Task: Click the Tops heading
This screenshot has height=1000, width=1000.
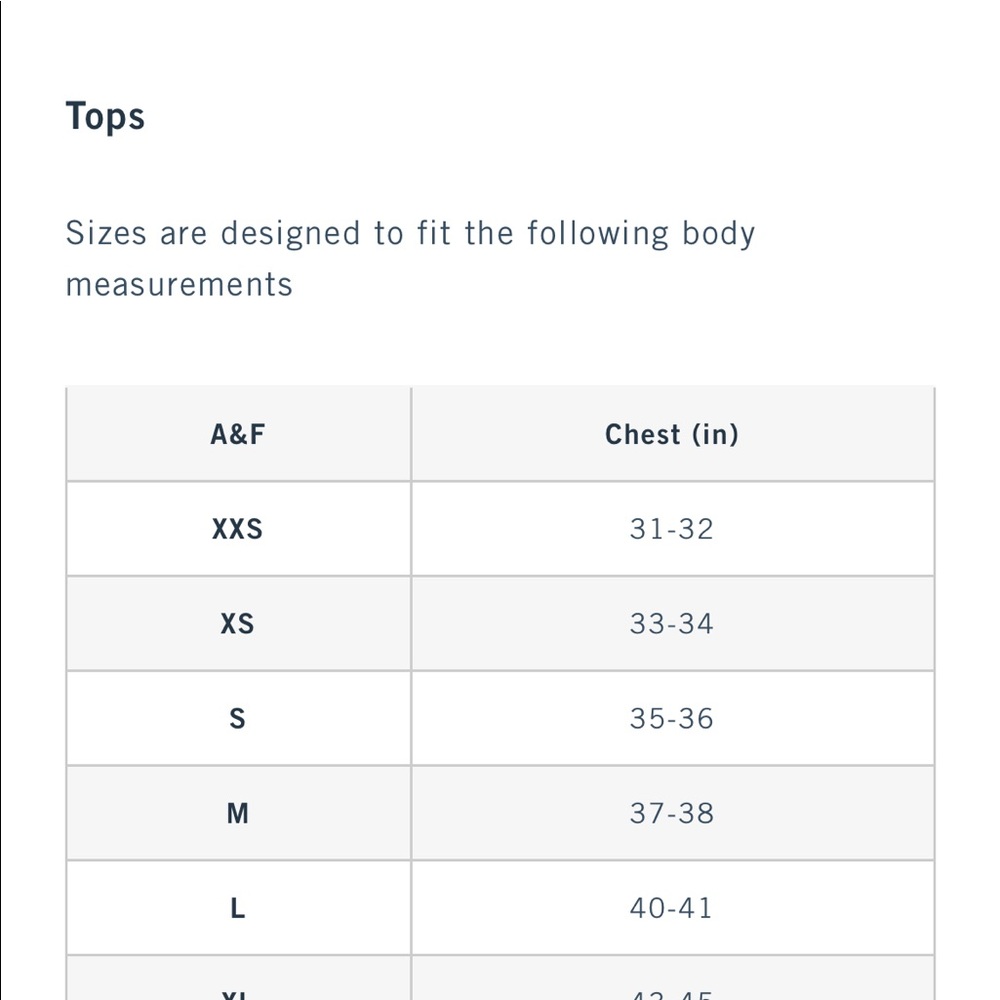Action: 105,117
